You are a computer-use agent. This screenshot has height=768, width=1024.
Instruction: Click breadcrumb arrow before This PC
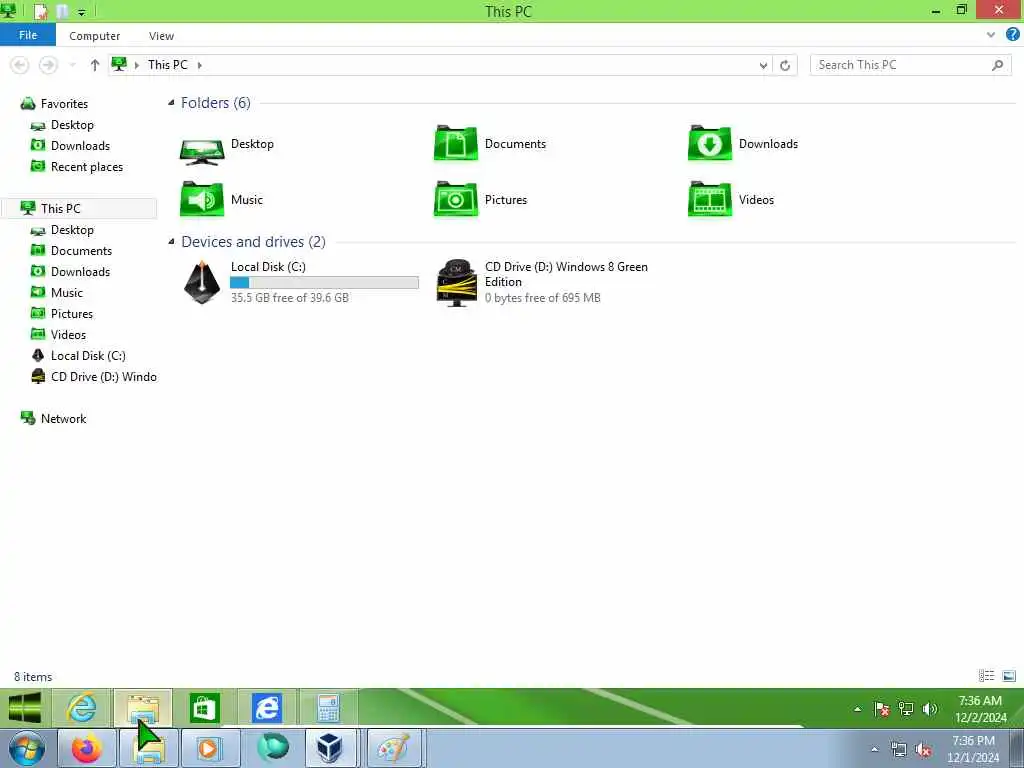(136, 65)
